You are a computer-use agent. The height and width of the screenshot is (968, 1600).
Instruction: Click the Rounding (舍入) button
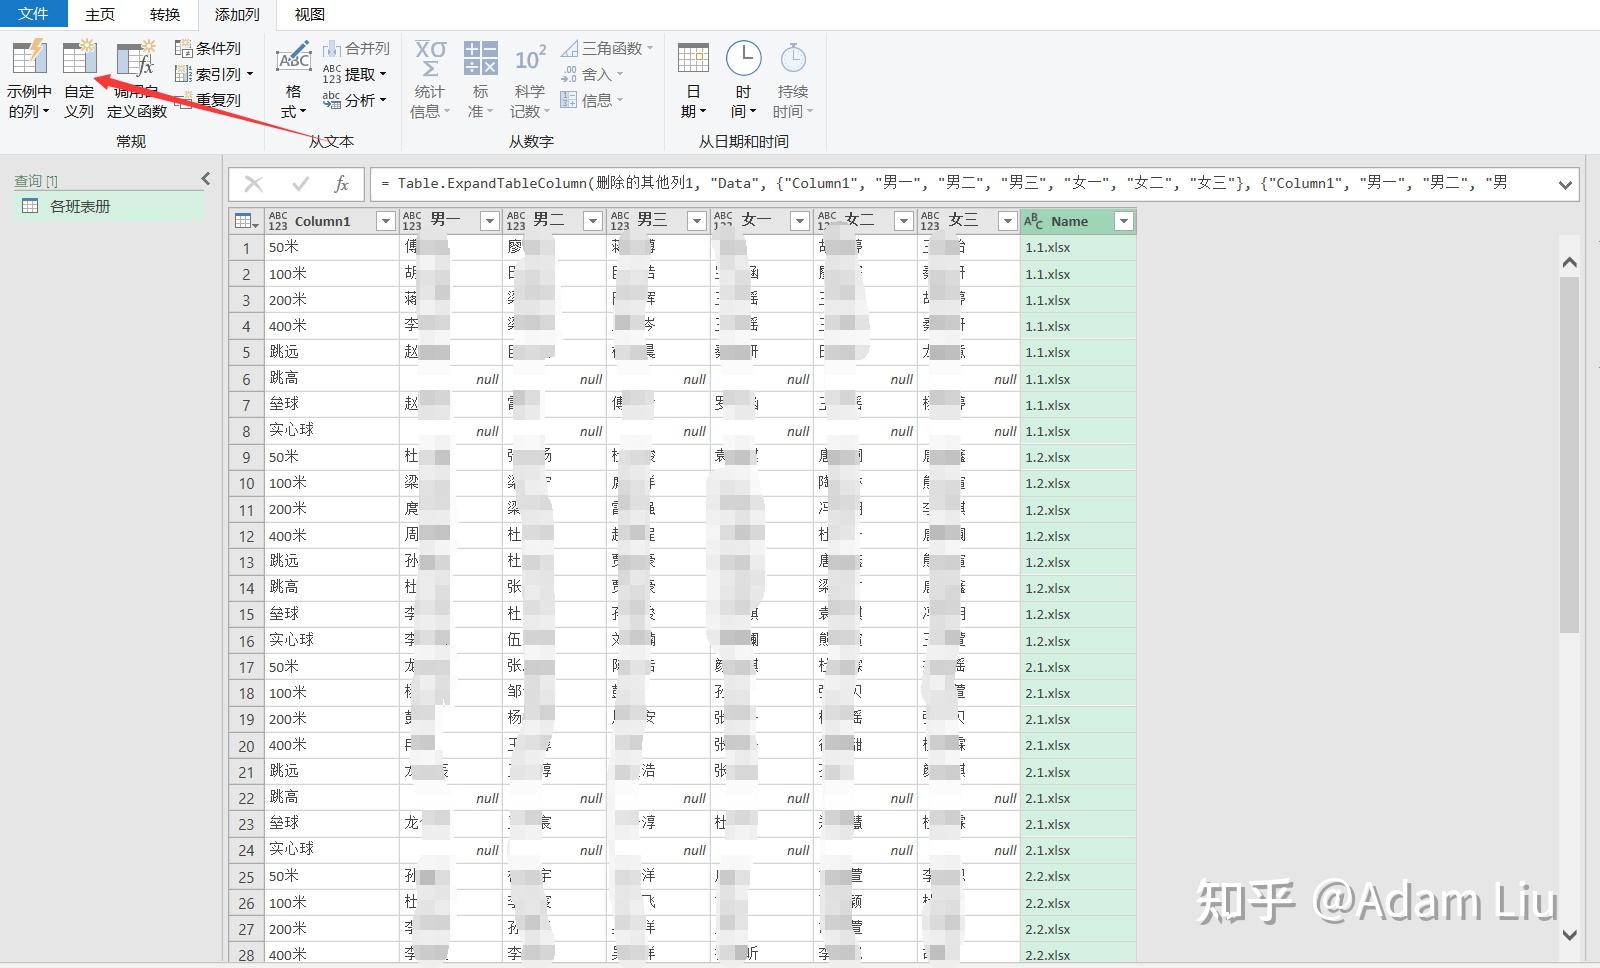click(591, 74)
